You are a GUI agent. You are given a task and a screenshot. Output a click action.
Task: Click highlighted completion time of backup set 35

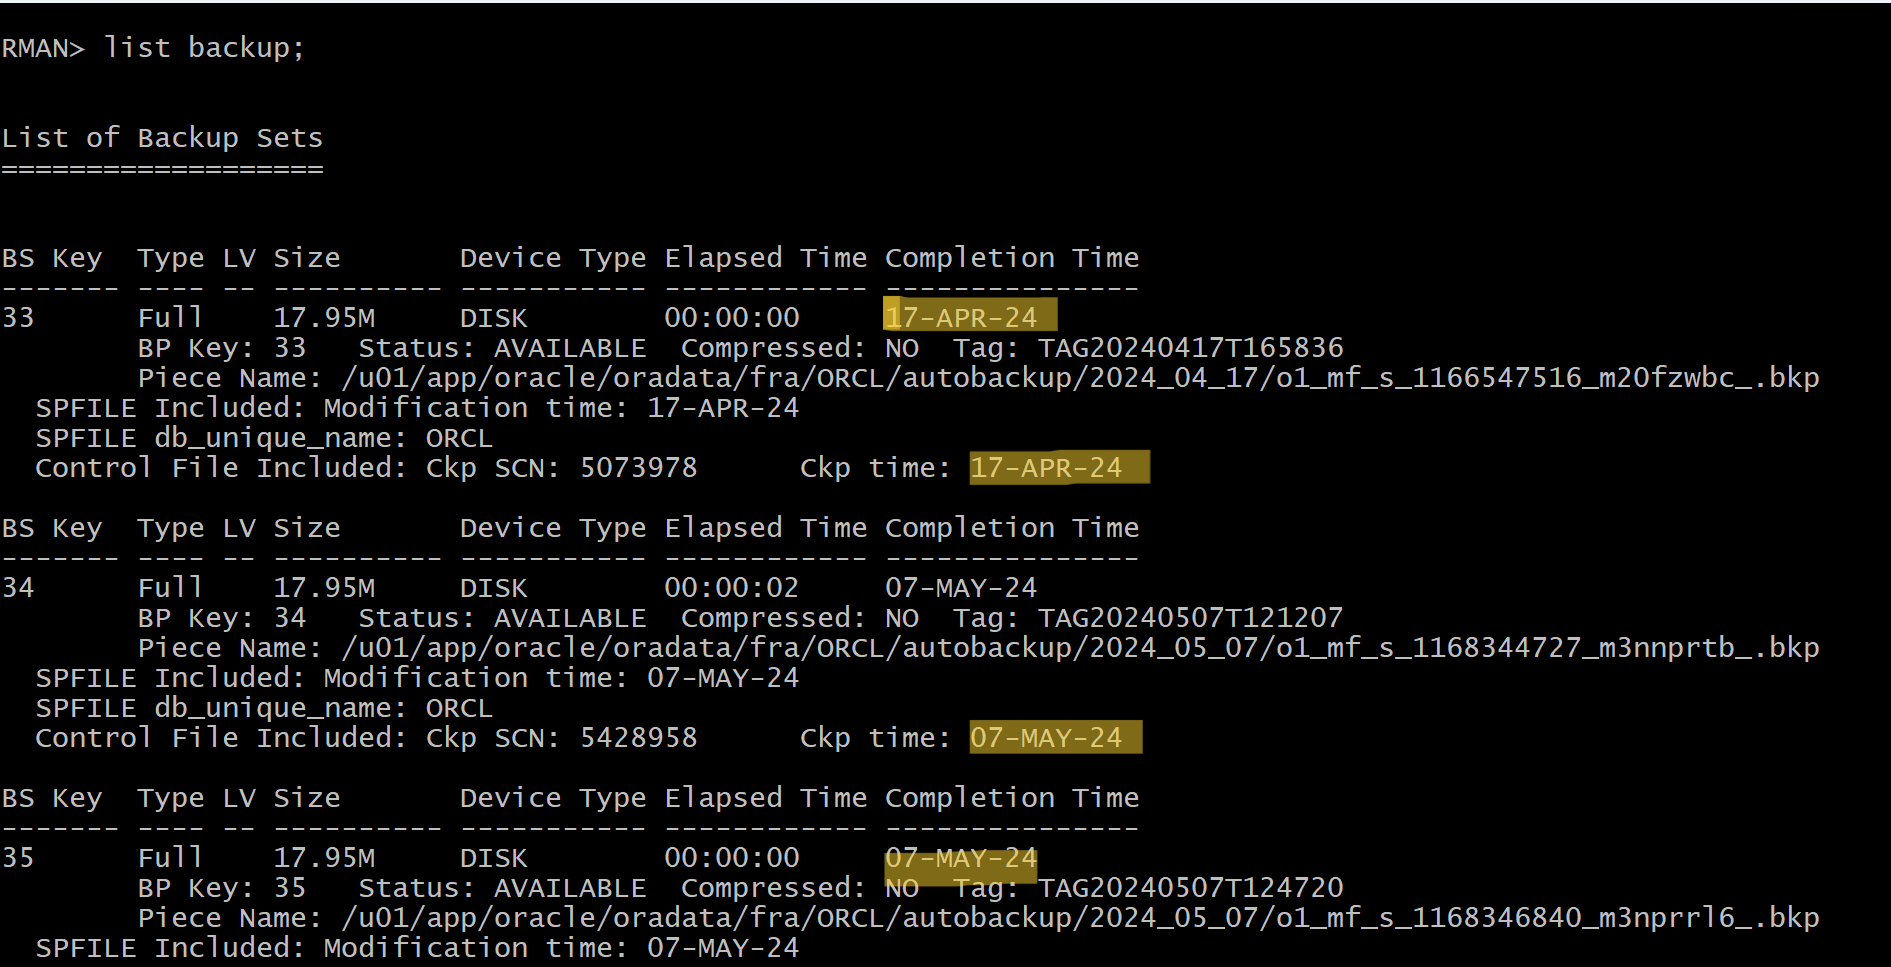(962, 858)
